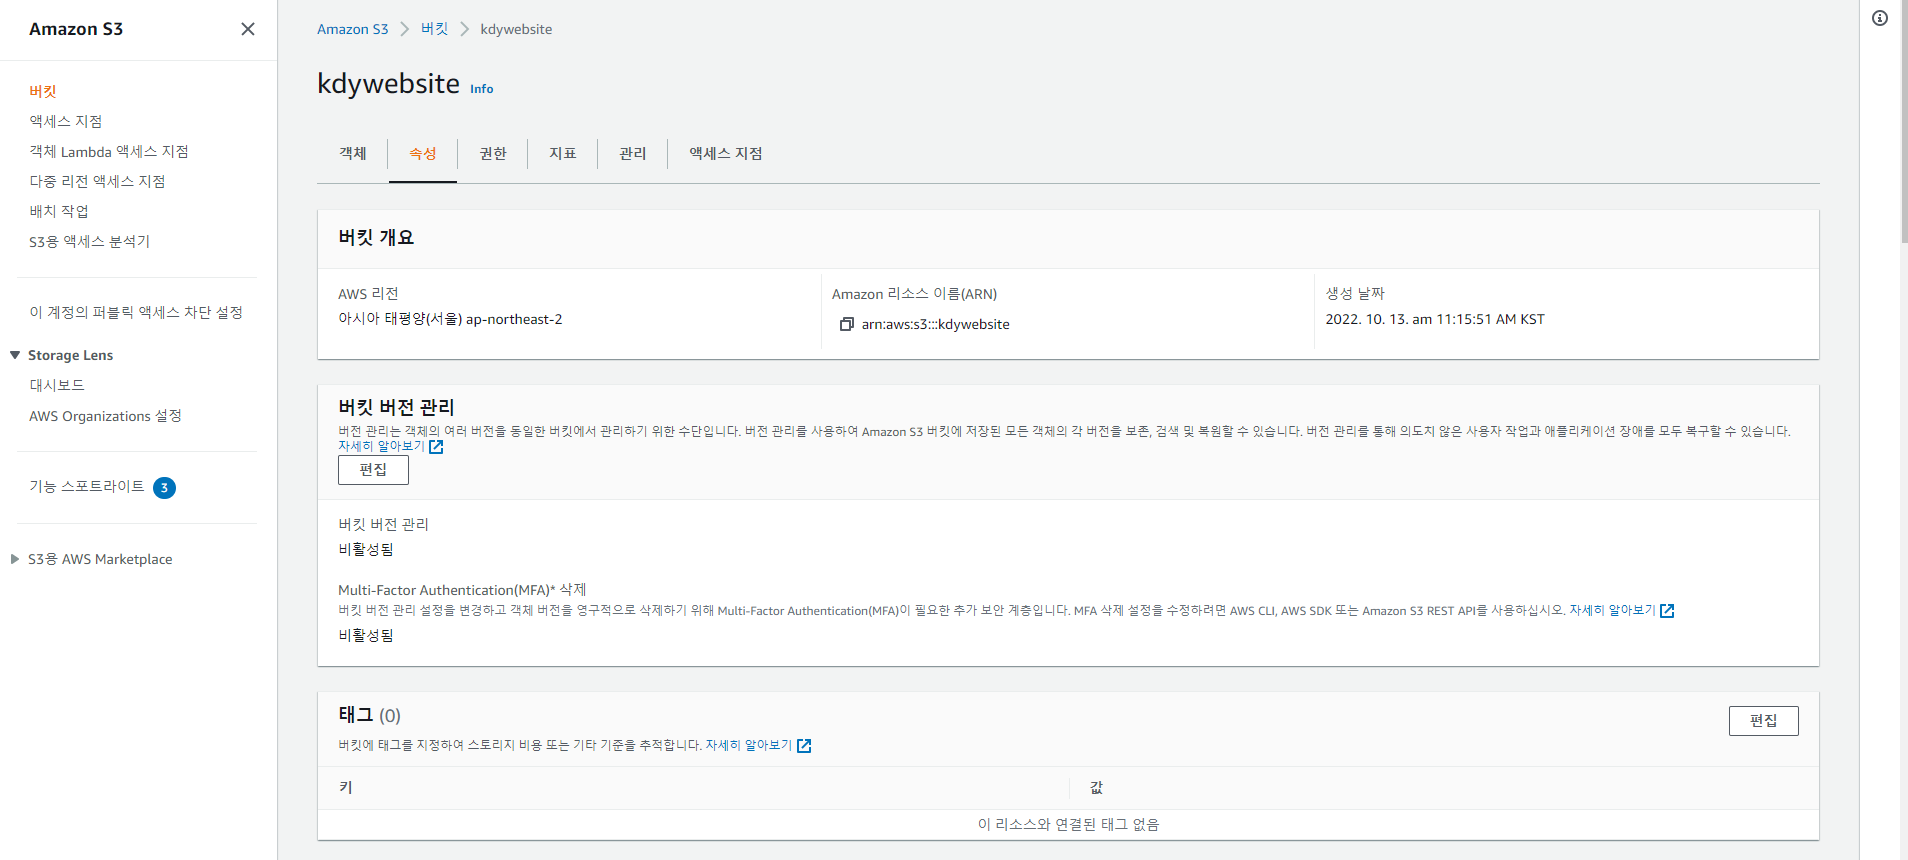Go to Amazon S3 breadcrumb link
The height and width of the screenshot is (860, 1908).
coord(352,29)
